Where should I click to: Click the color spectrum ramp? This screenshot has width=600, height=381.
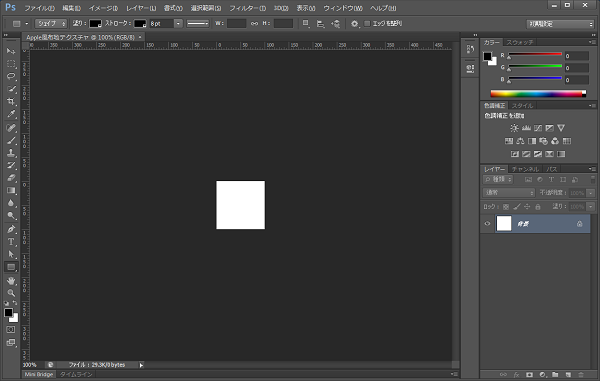pyautogui.click(x=538, y=94)
